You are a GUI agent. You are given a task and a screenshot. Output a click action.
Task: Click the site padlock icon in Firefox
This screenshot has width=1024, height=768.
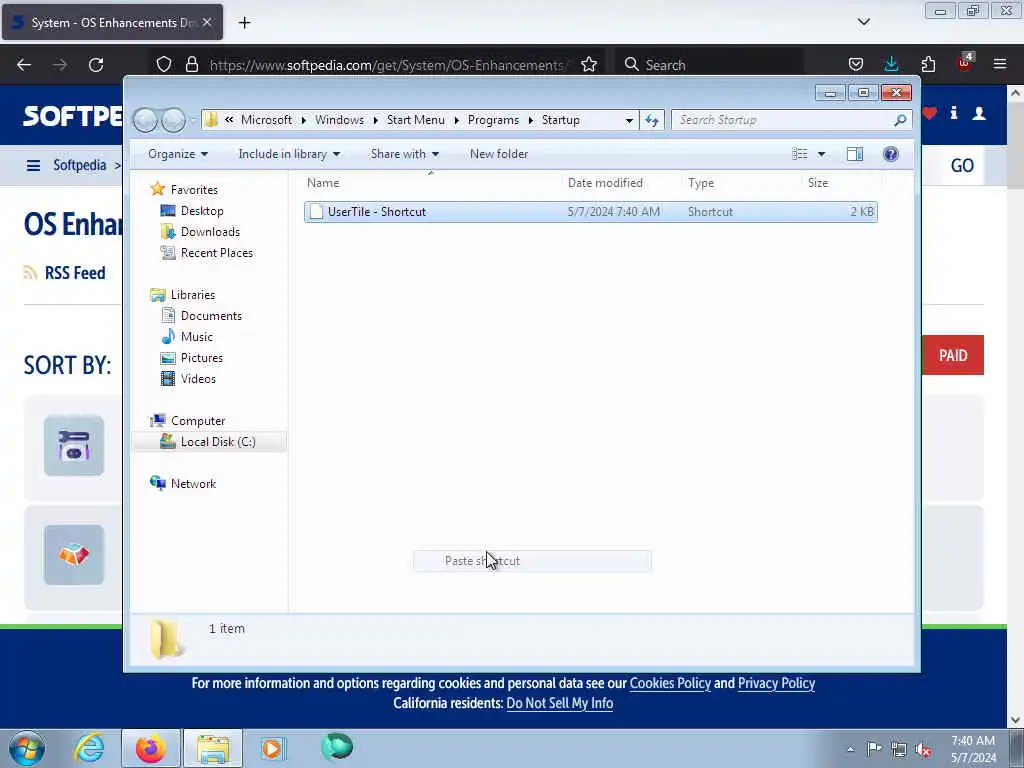point(192,65)
